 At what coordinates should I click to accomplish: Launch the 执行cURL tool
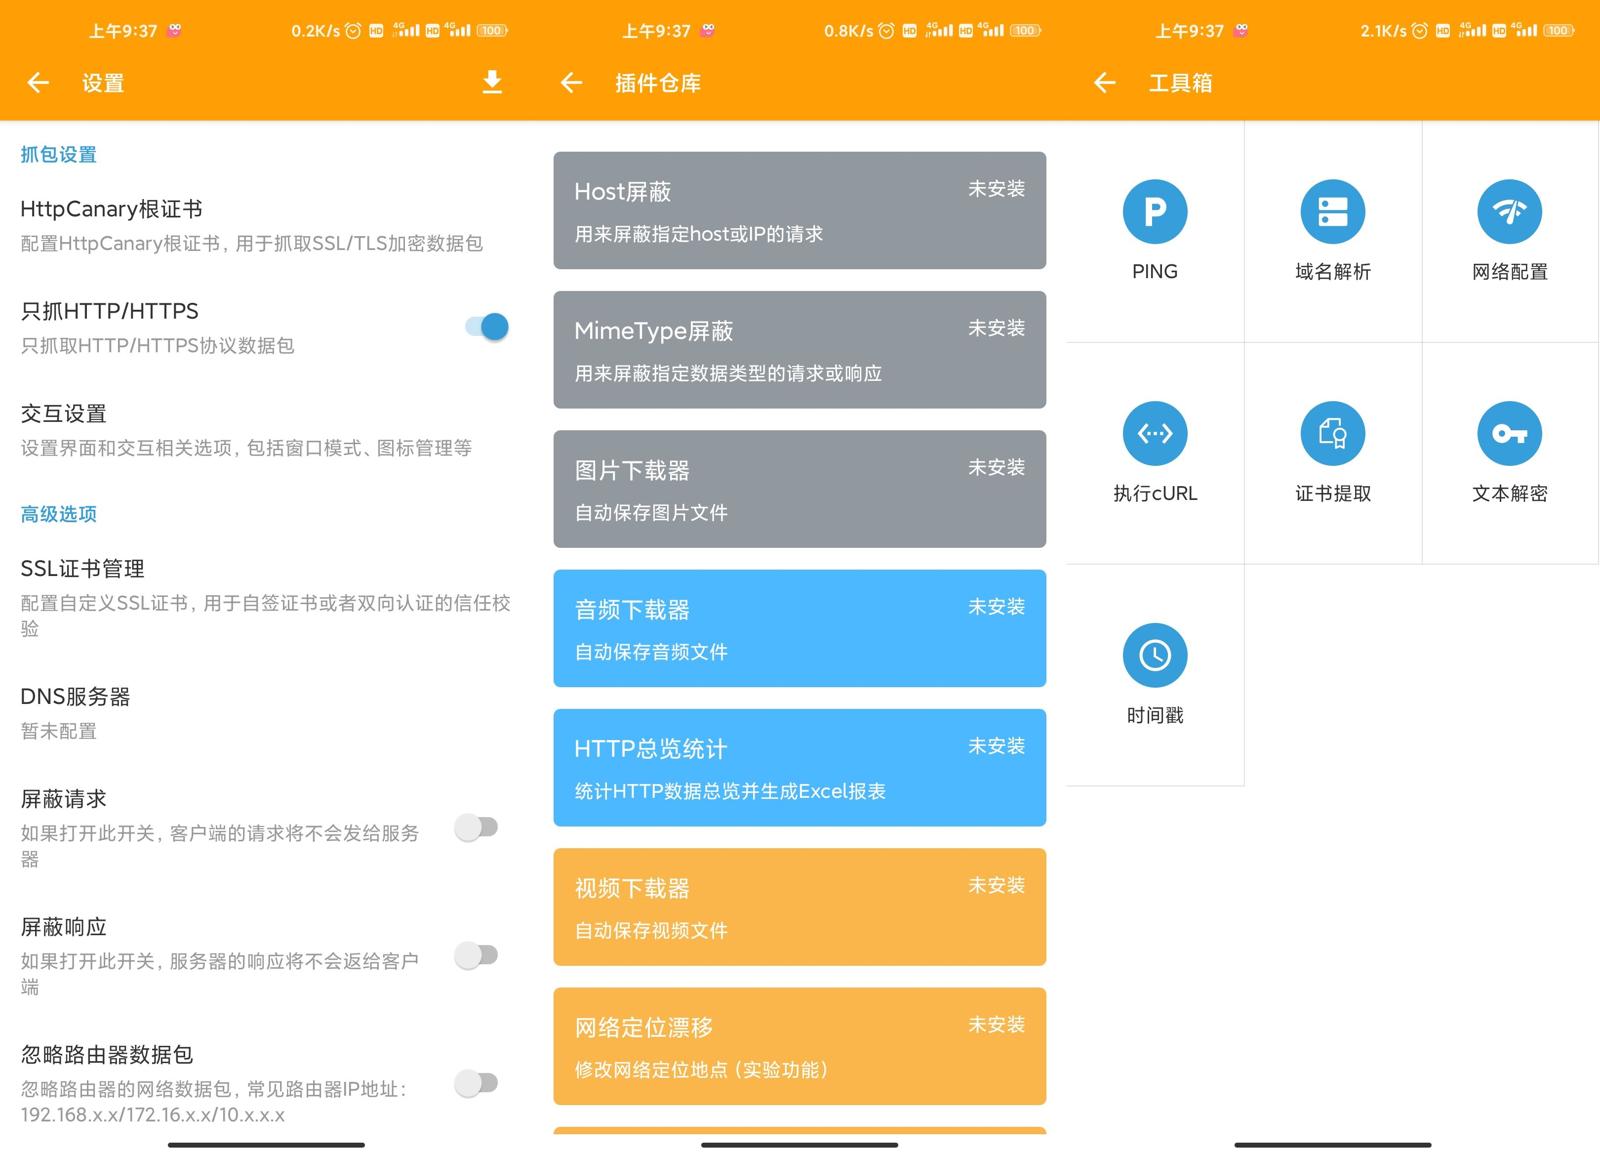tap(1154, 434)
